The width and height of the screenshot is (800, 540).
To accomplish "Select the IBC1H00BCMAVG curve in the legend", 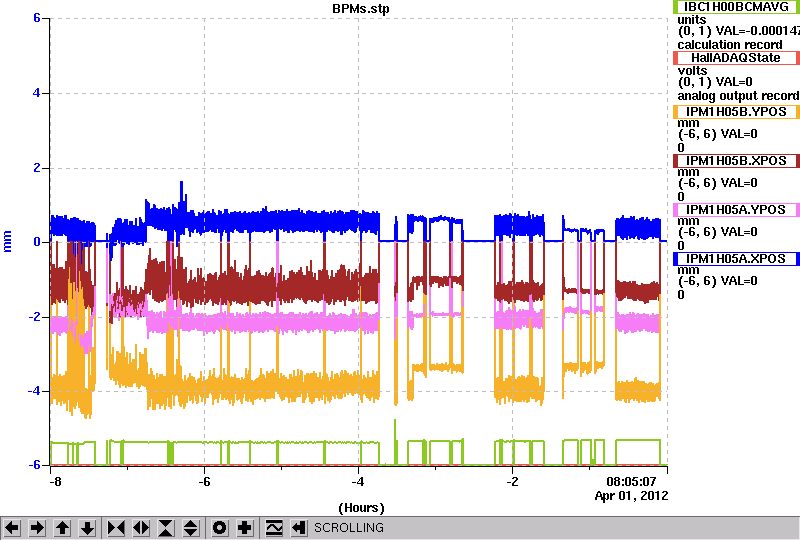I will 737,7.
